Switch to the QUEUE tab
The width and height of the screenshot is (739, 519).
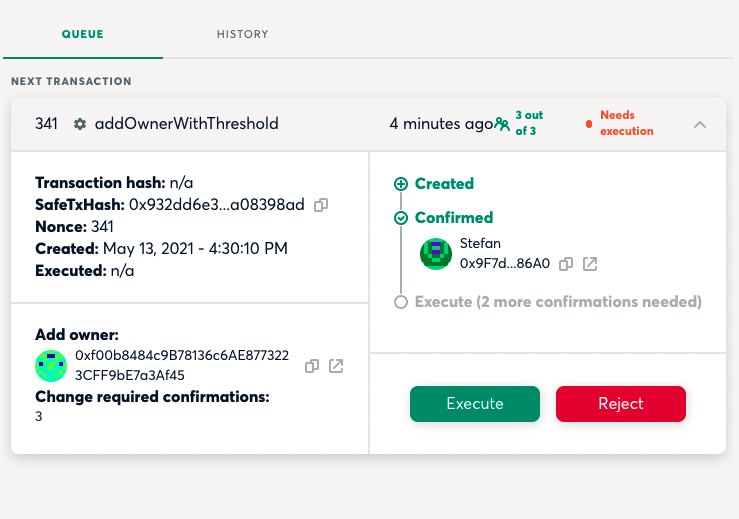tap(82, 34)
